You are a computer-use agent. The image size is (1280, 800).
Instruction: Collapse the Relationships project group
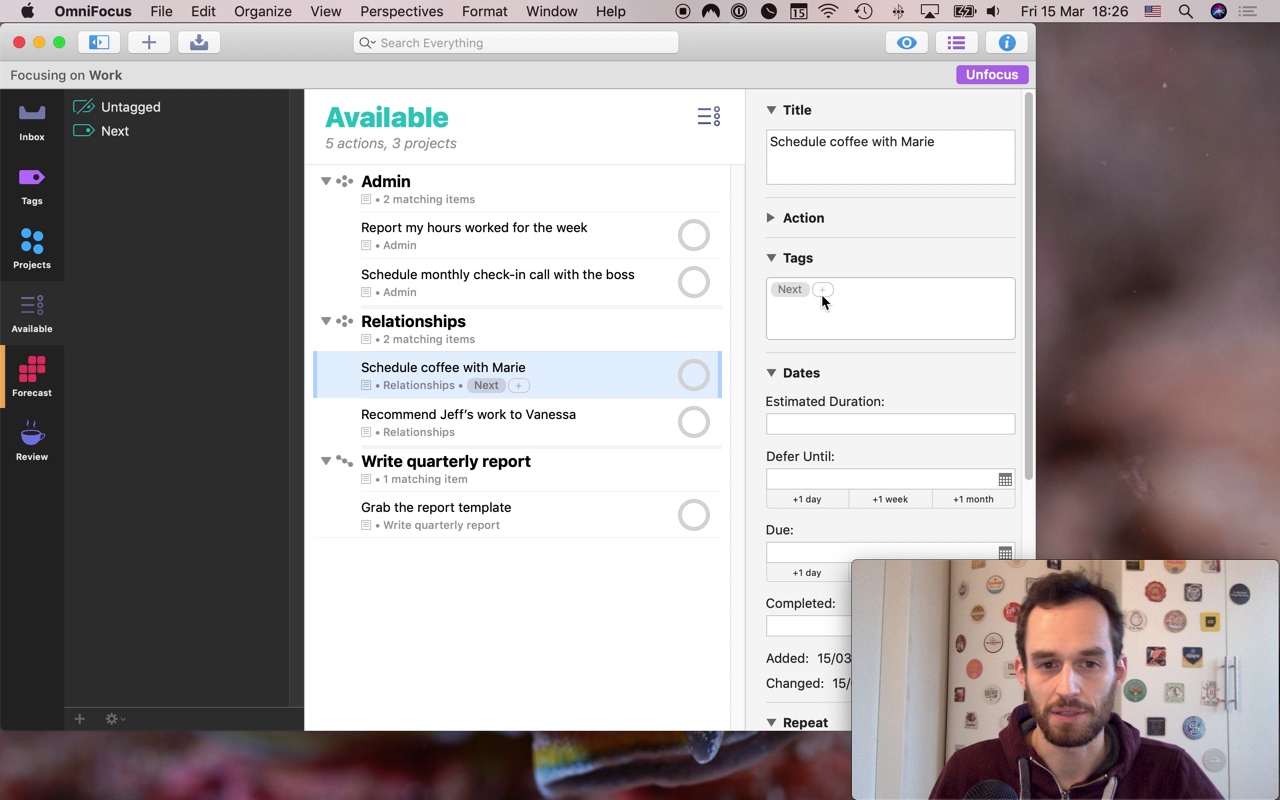(325, 321)
